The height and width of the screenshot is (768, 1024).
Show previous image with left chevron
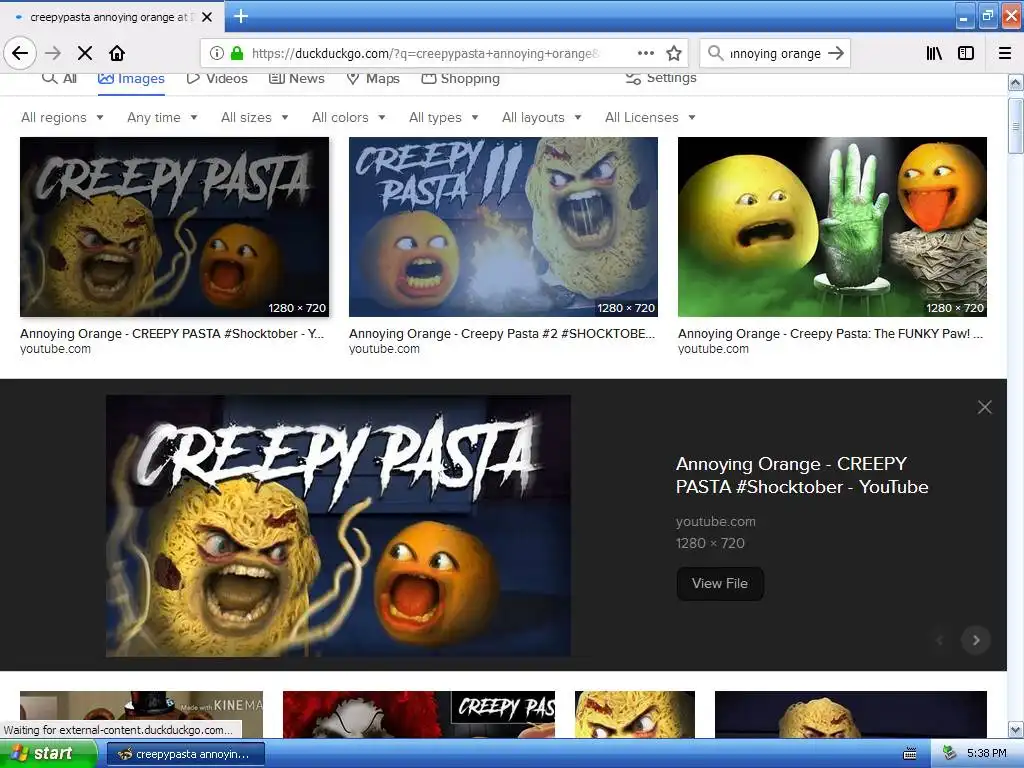[x=940, y=640]
